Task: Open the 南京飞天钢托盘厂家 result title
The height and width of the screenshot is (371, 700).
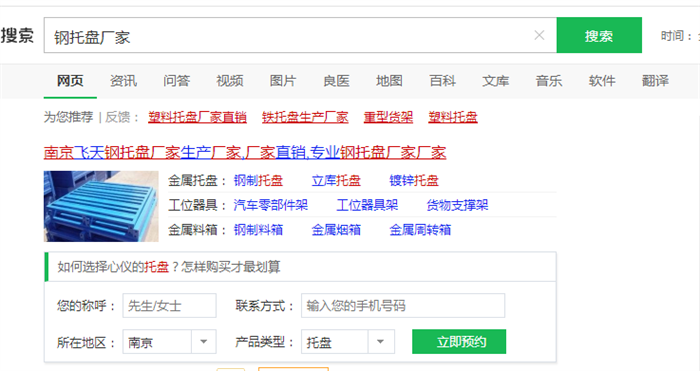Action: [x=245, y=152]
